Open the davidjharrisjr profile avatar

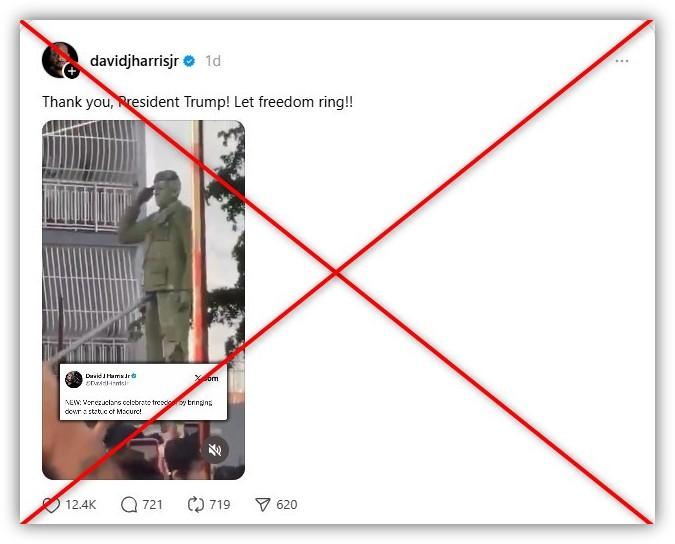click(x=59, y=60)
